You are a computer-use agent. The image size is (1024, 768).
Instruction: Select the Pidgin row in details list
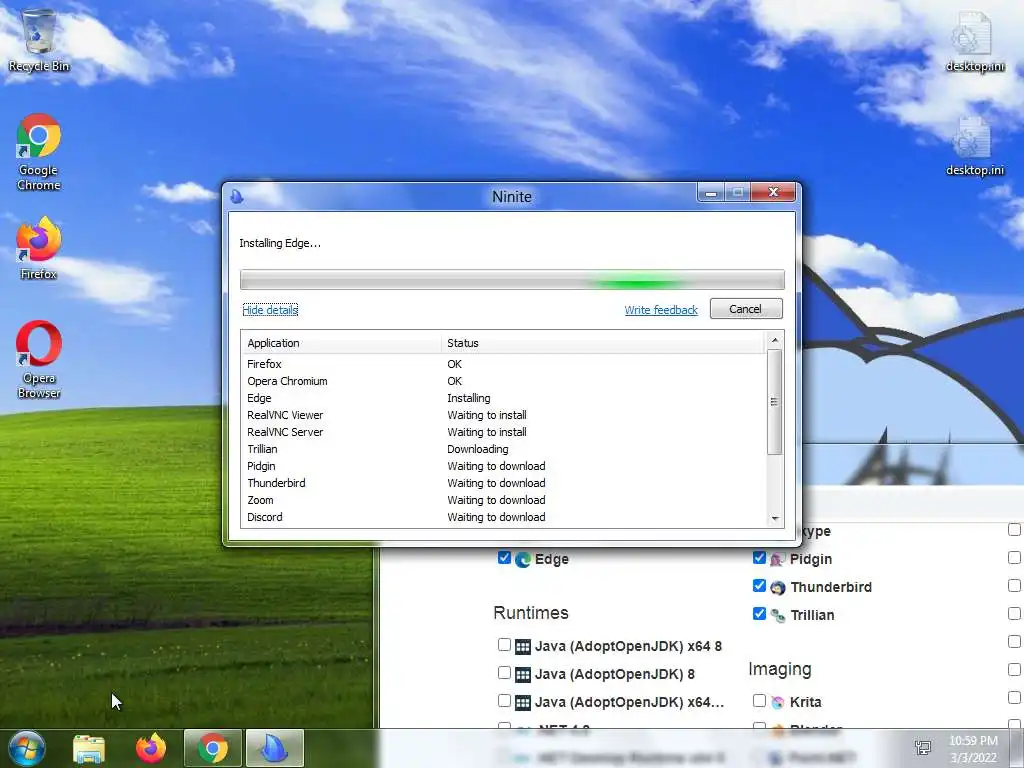pyautogui.click(x=503, y=466)
